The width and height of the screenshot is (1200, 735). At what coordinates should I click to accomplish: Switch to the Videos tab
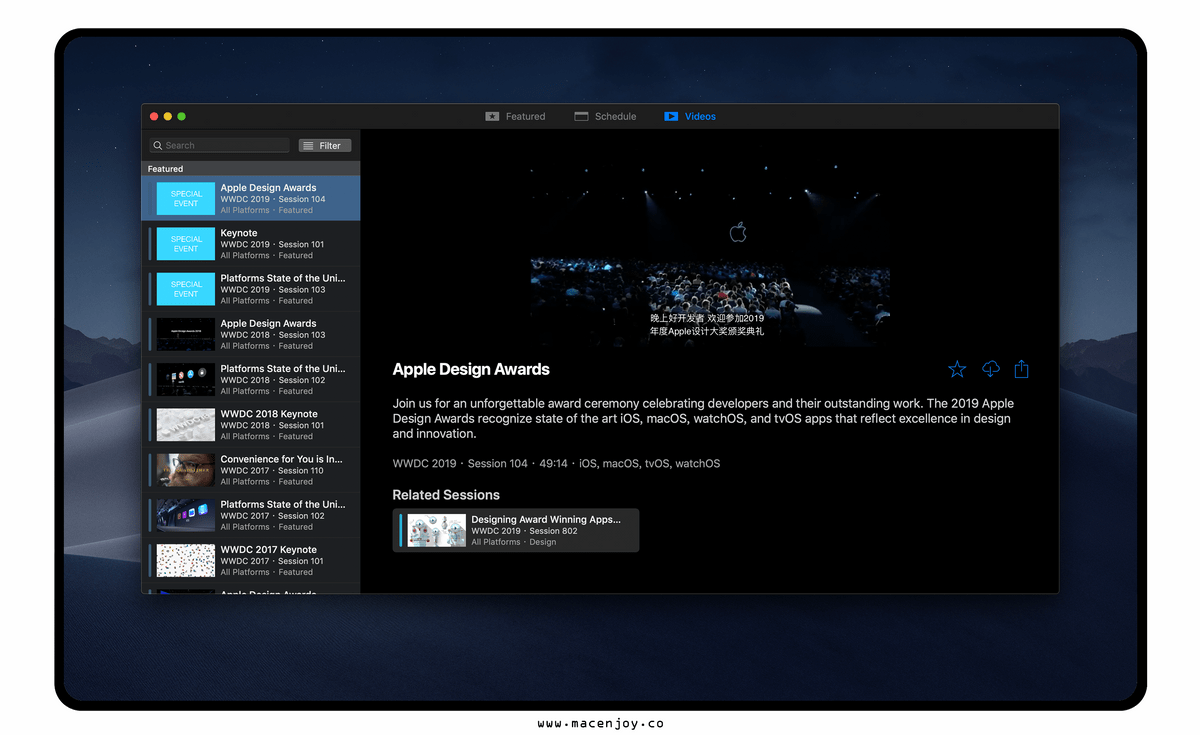click(x=690, y=116)
